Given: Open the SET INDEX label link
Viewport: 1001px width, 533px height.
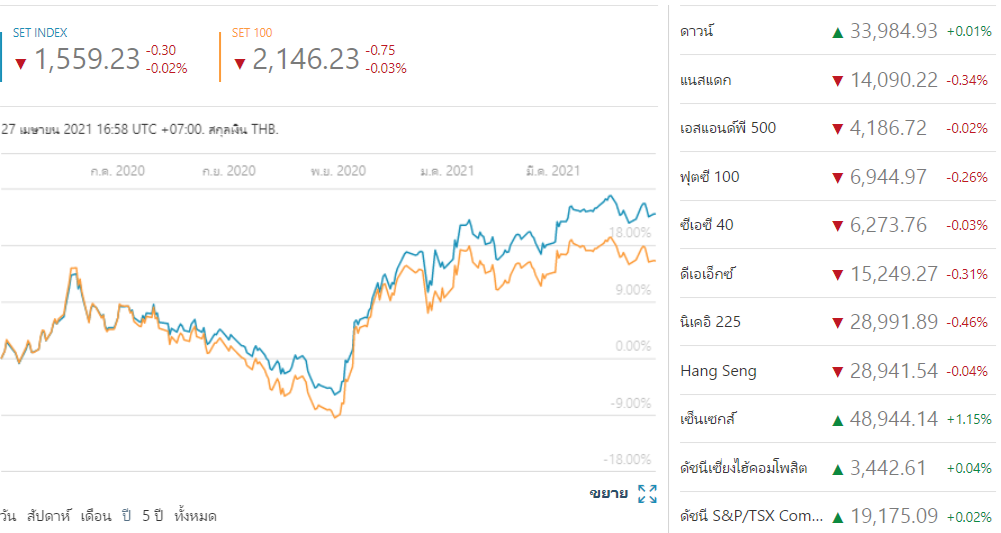Looking at the screenshot, I should click(40, 33).
